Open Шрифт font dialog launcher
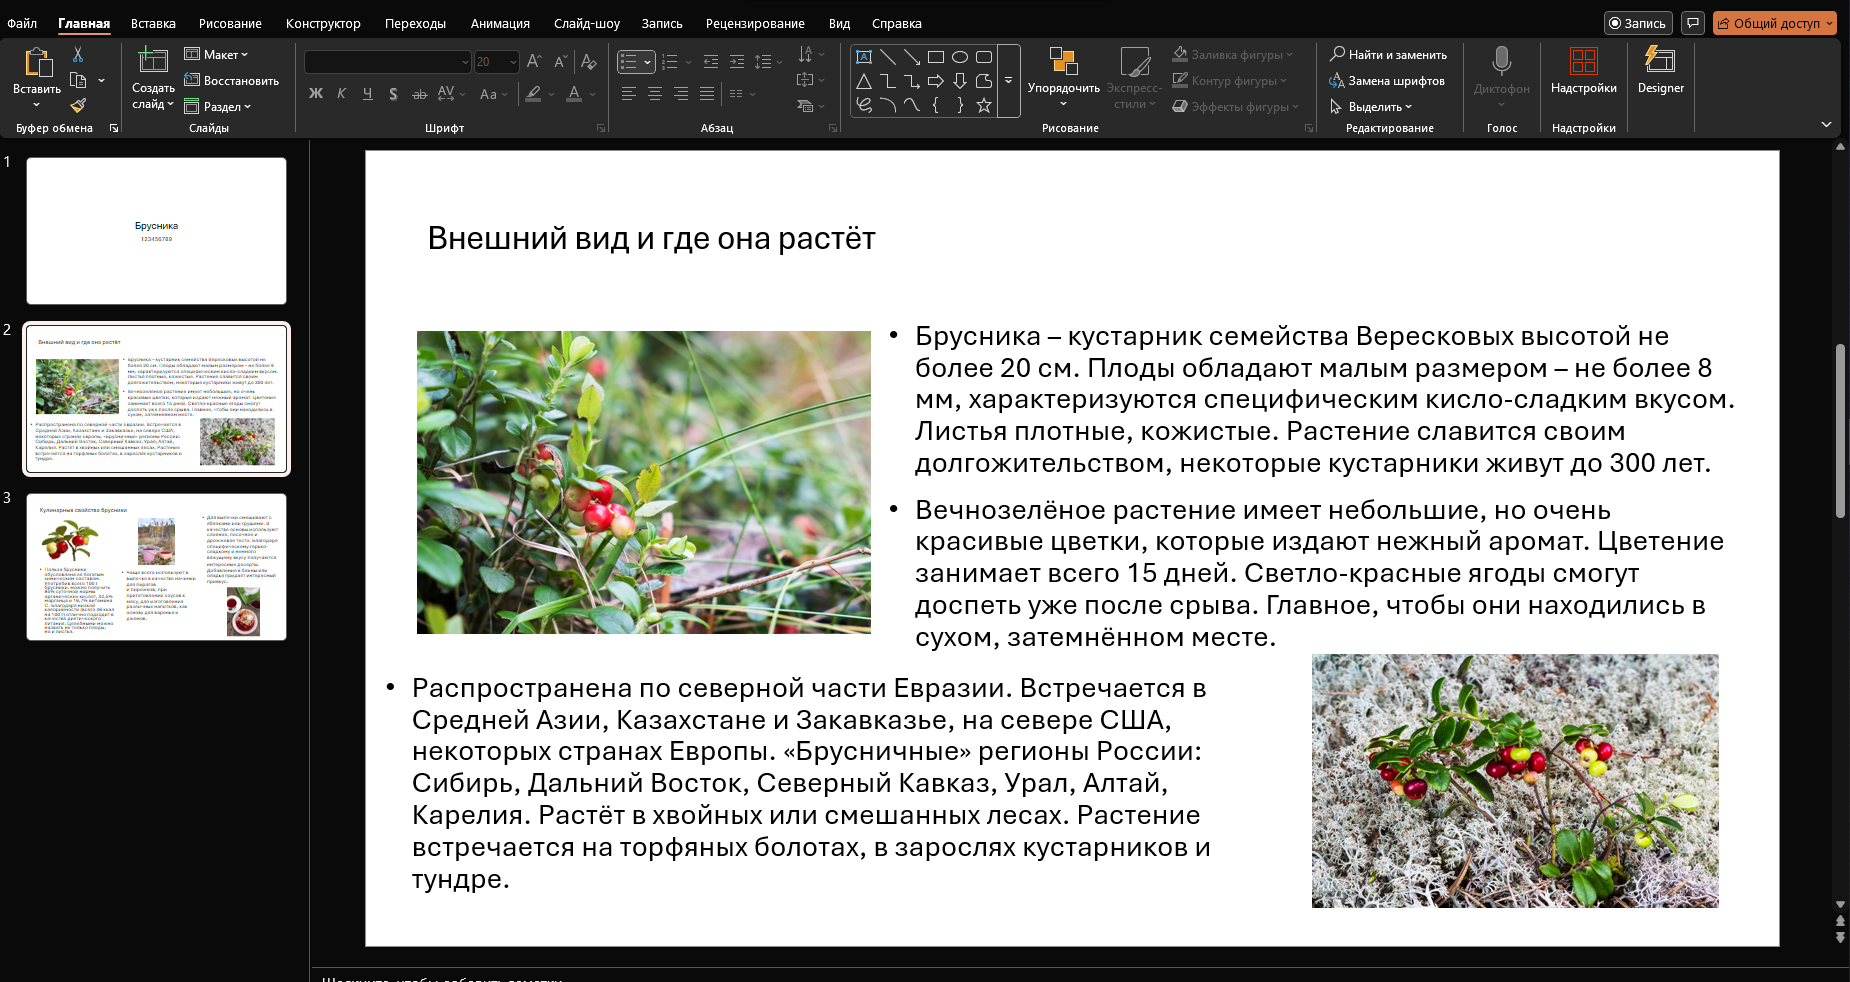1850x982 pixels. [601, 128]
